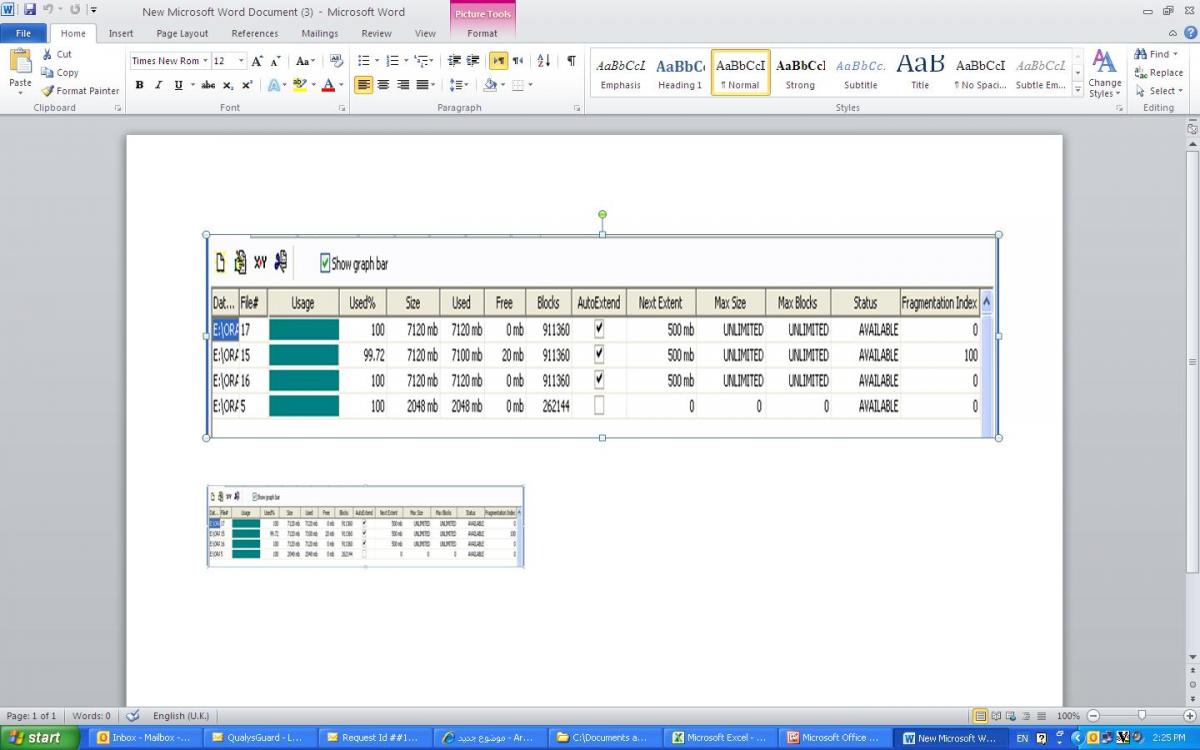1200x750 pixels.
Task: Click the Grow Font icon
Action: tap(257, 61)
